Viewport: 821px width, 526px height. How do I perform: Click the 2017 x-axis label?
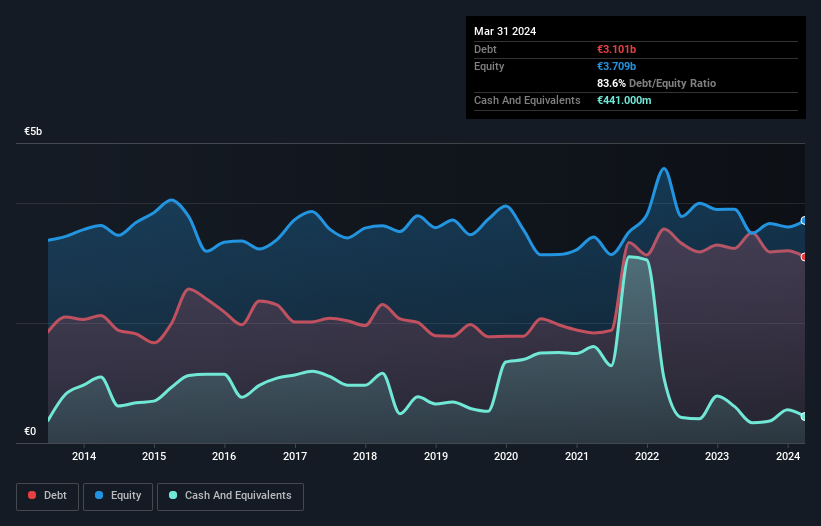(295, 456)
